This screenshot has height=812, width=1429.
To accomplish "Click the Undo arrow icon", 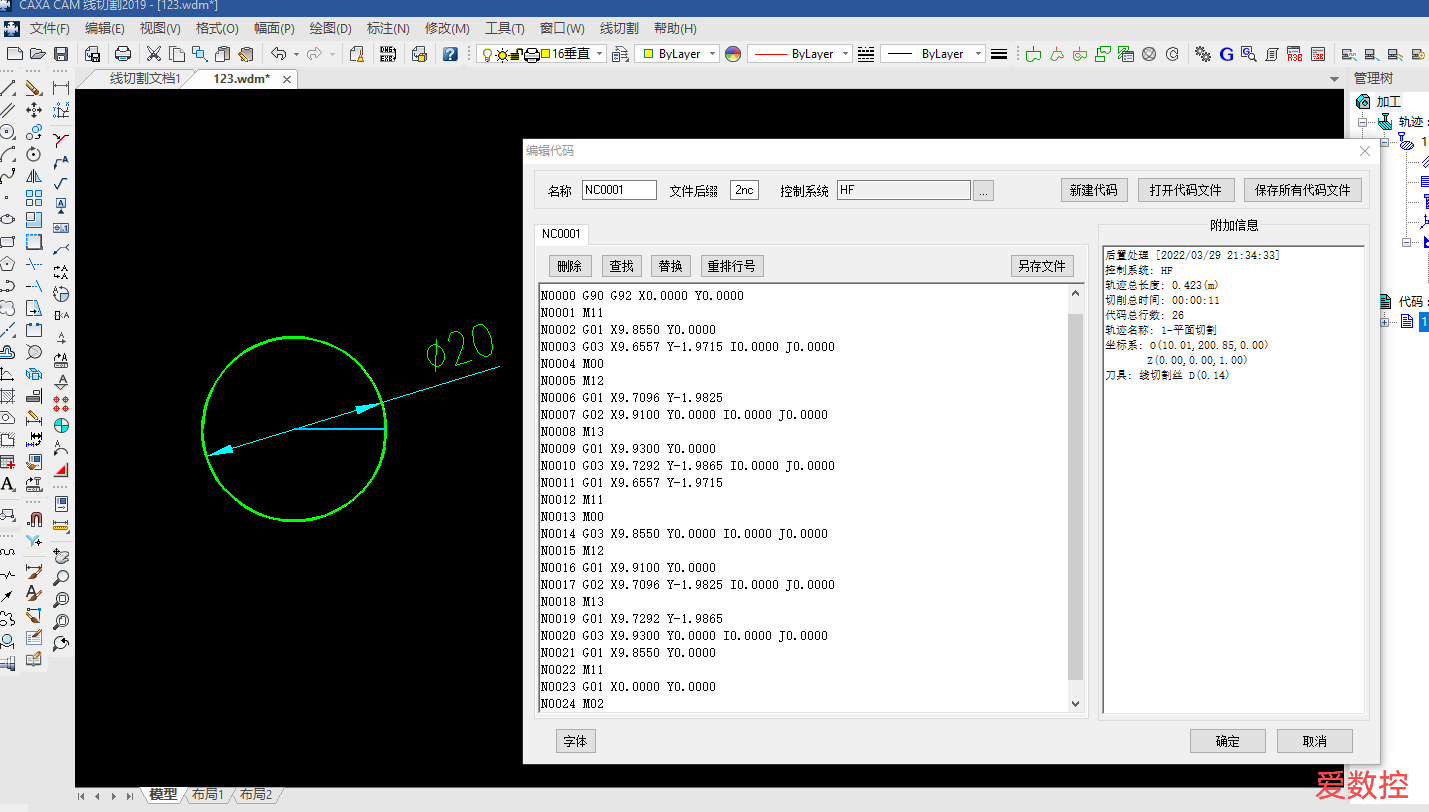I will click(x=279, y=54).
